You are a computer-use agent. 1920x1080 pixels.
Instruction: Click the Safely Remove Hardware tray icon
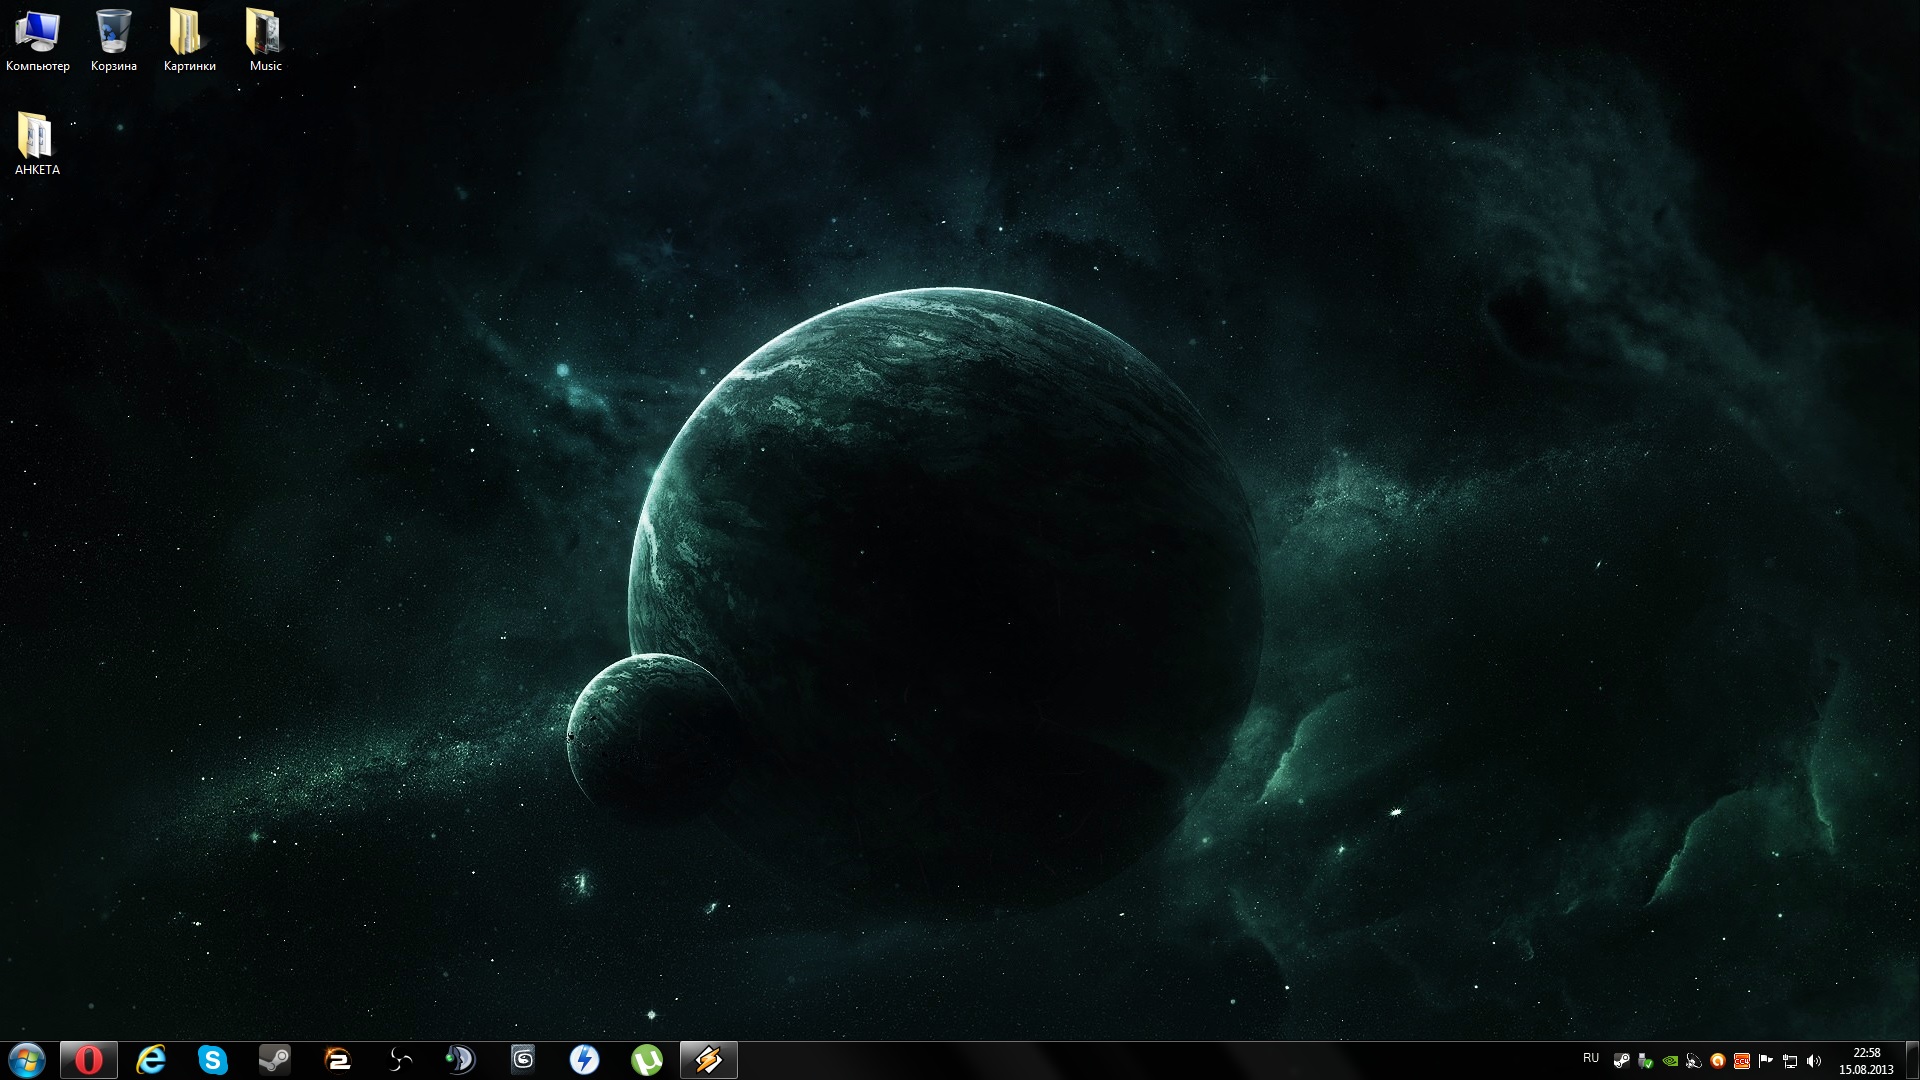click(1646, 1061)
